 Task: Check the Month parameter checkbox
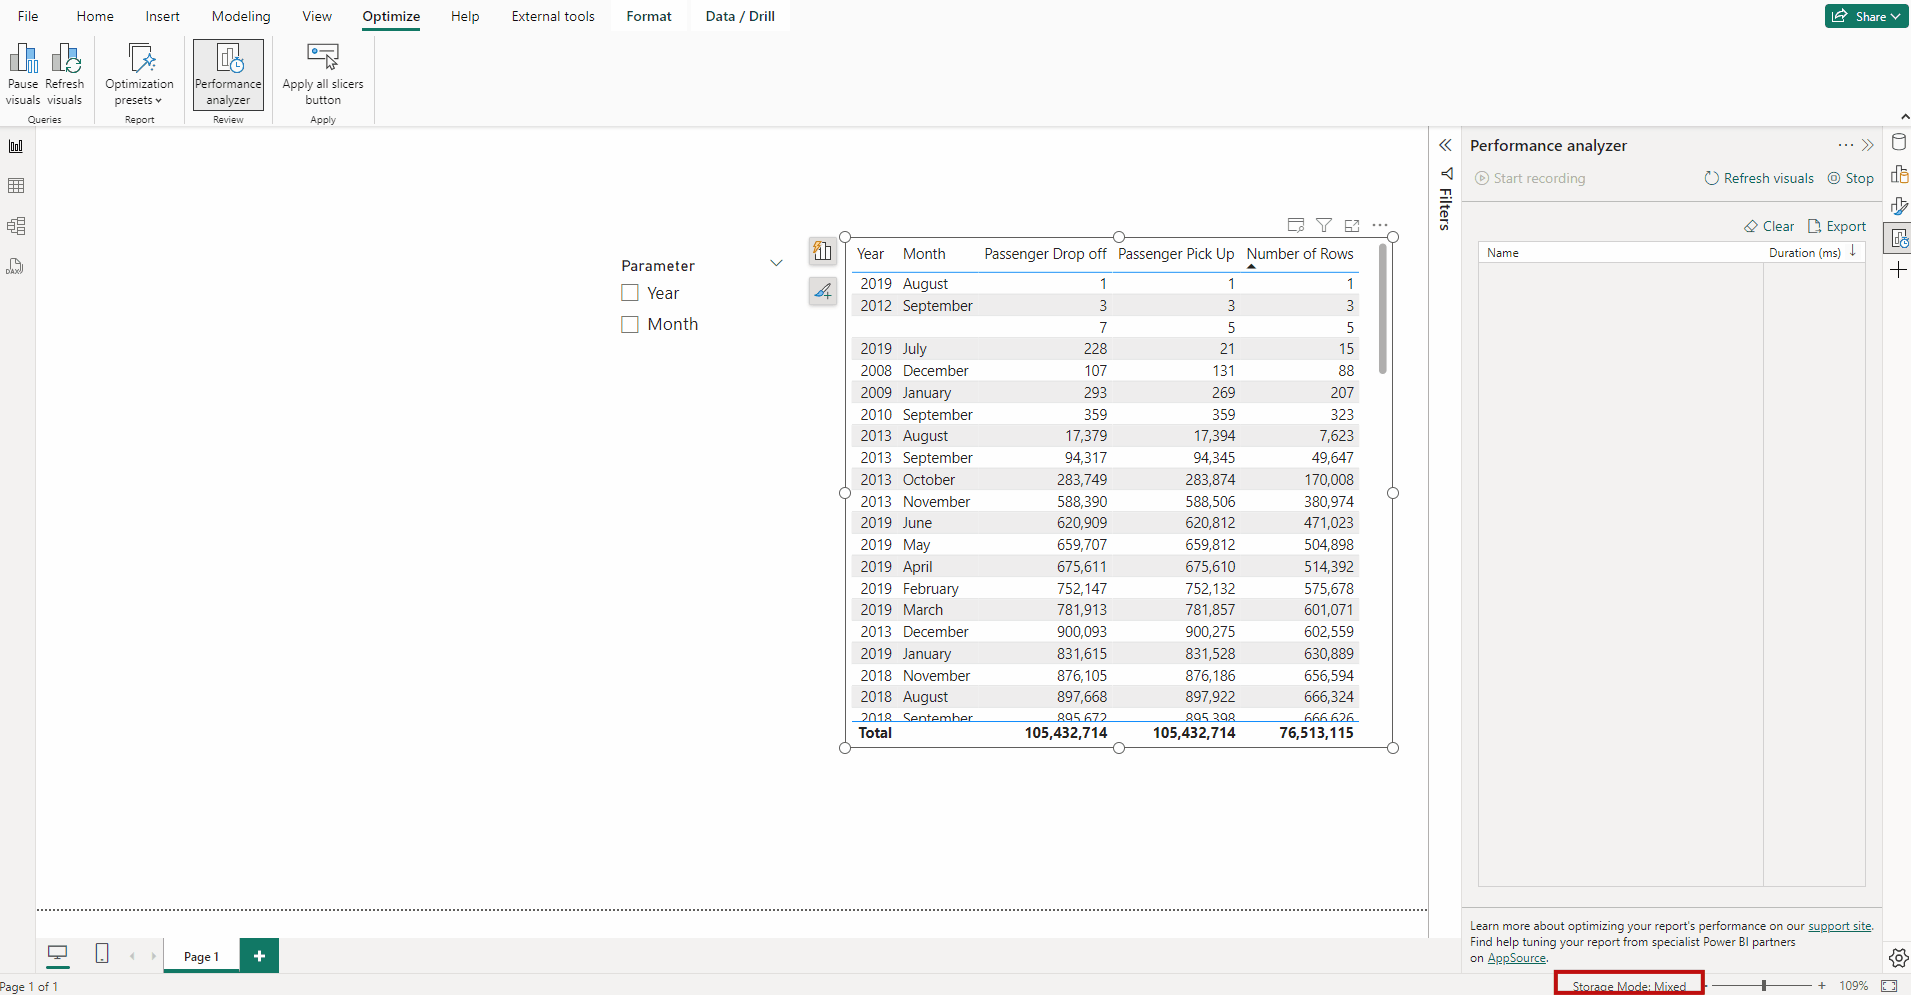630,324
